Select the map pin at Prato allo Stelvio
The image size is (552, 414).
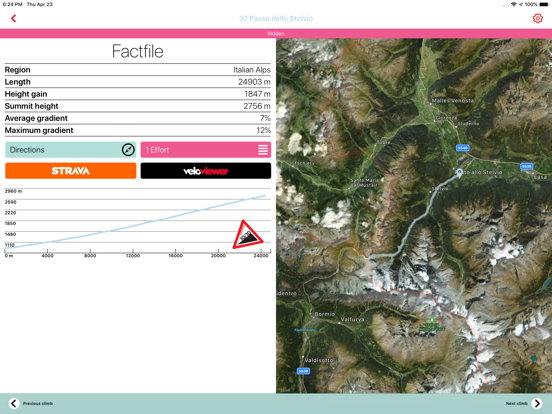459,173
